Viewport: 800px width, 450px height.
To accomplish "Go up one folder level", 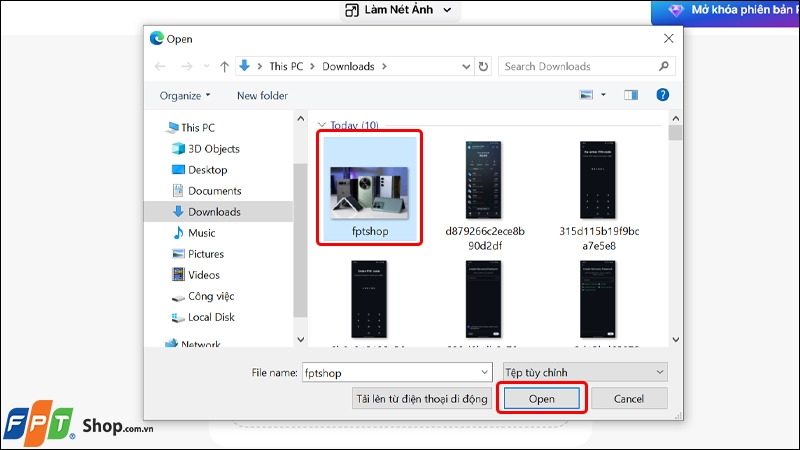I will pyautogui.click(x=224, y=66).
